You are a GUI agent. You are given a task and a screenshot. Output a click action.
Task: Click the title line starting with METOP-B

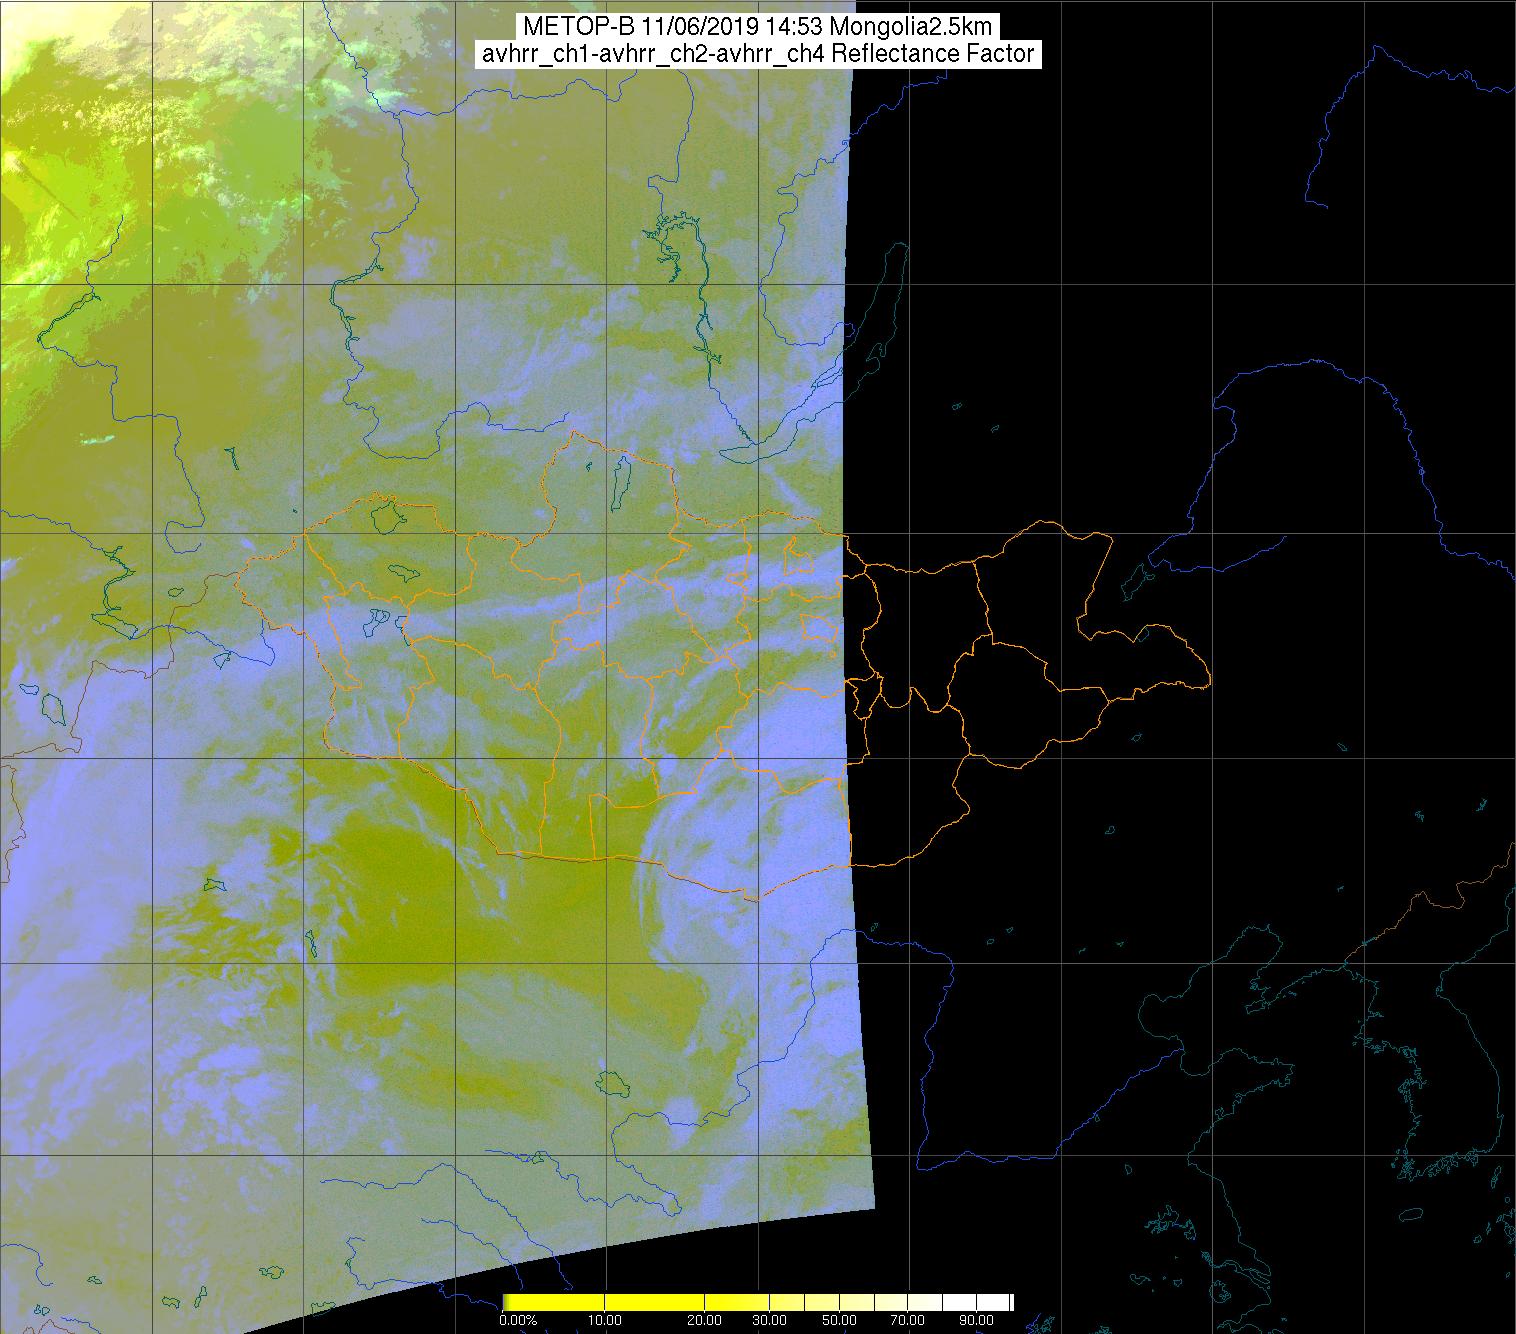pyautogui.click(x=757, y=26)
